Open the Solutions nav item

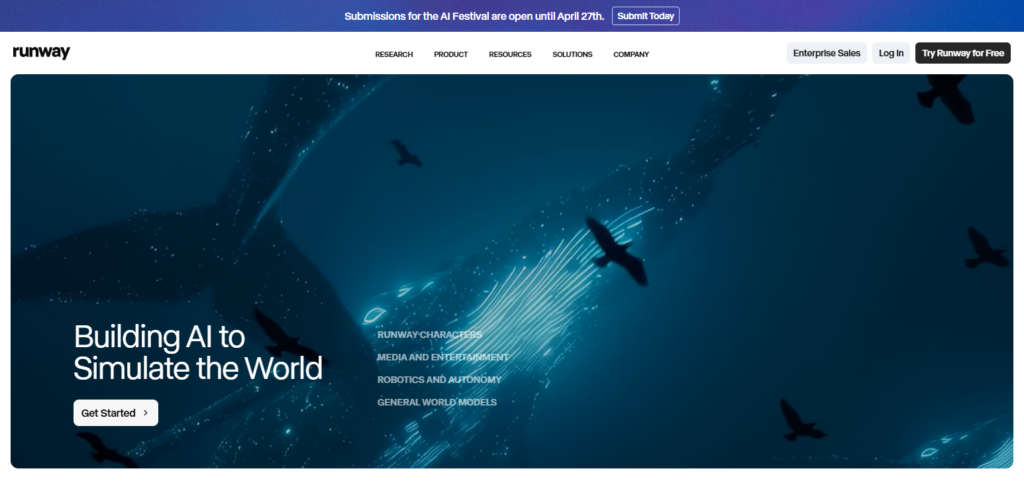tap(572, 54)
